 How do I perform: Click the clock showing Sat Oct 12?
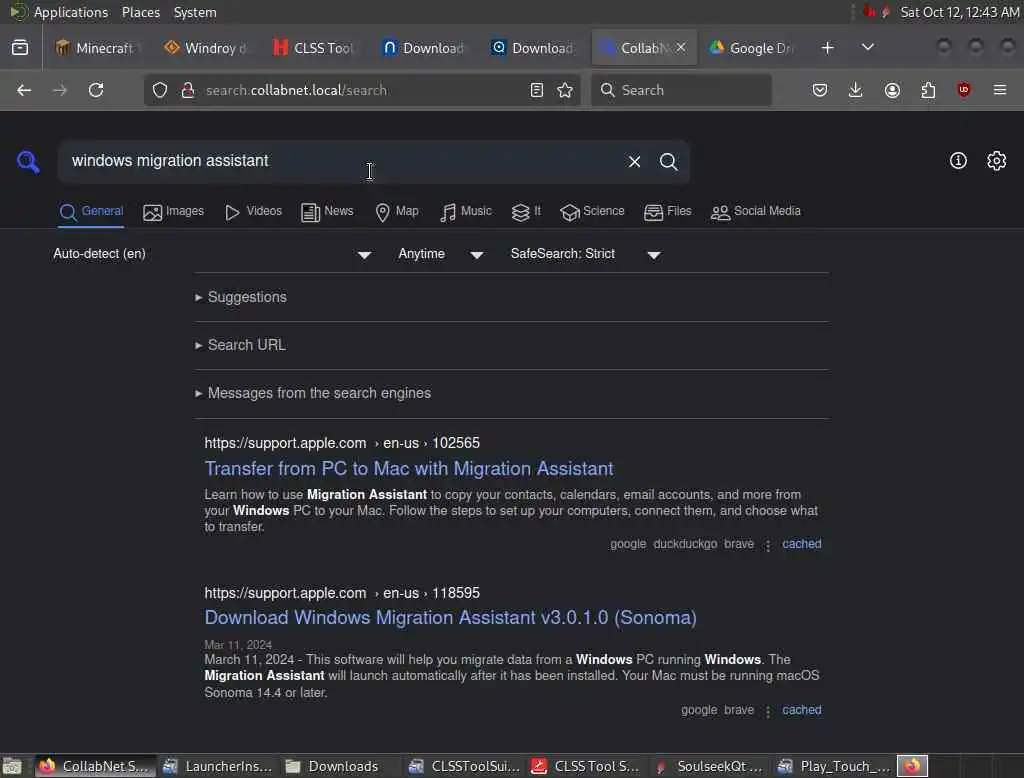959,12
